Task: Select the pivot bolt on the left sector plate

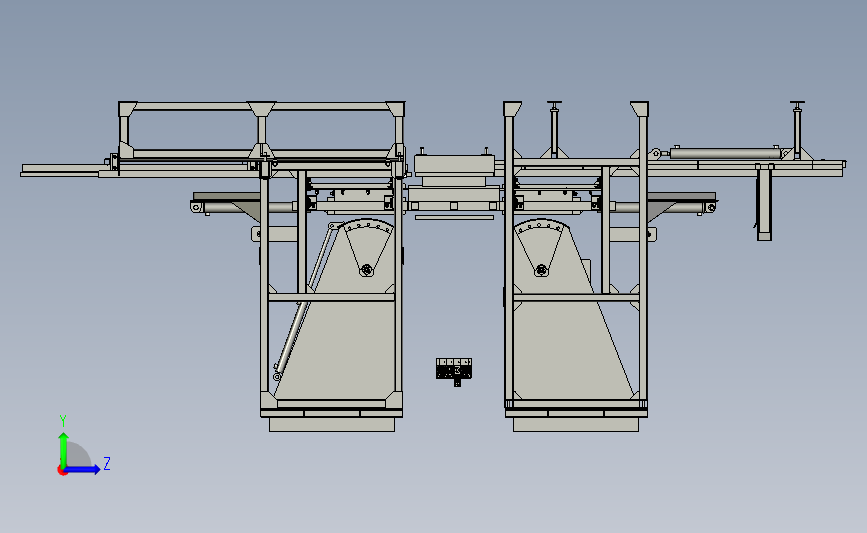Action: [x=366, y=270]
